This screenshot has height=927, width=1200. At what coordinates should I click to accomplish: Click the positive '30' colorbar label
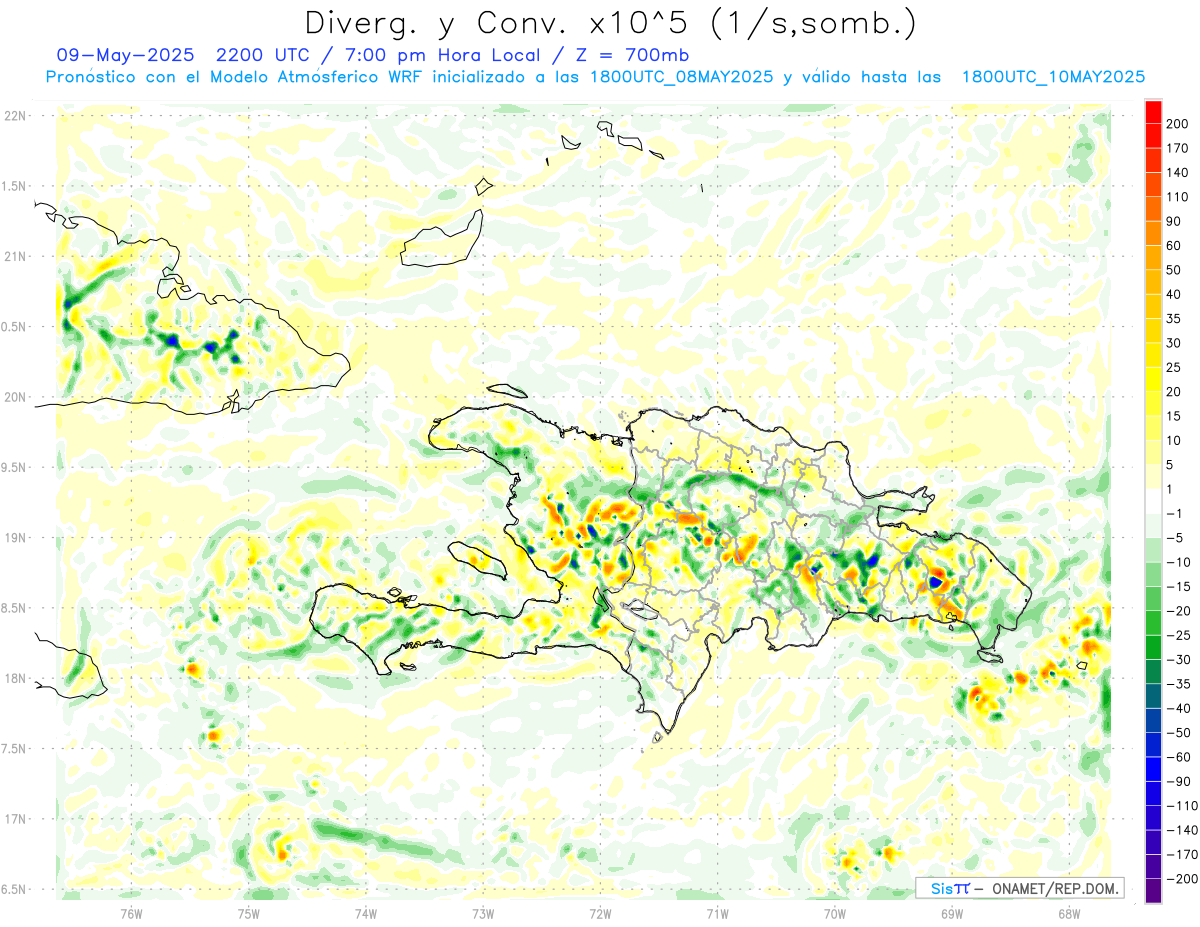pos(1174,343)
